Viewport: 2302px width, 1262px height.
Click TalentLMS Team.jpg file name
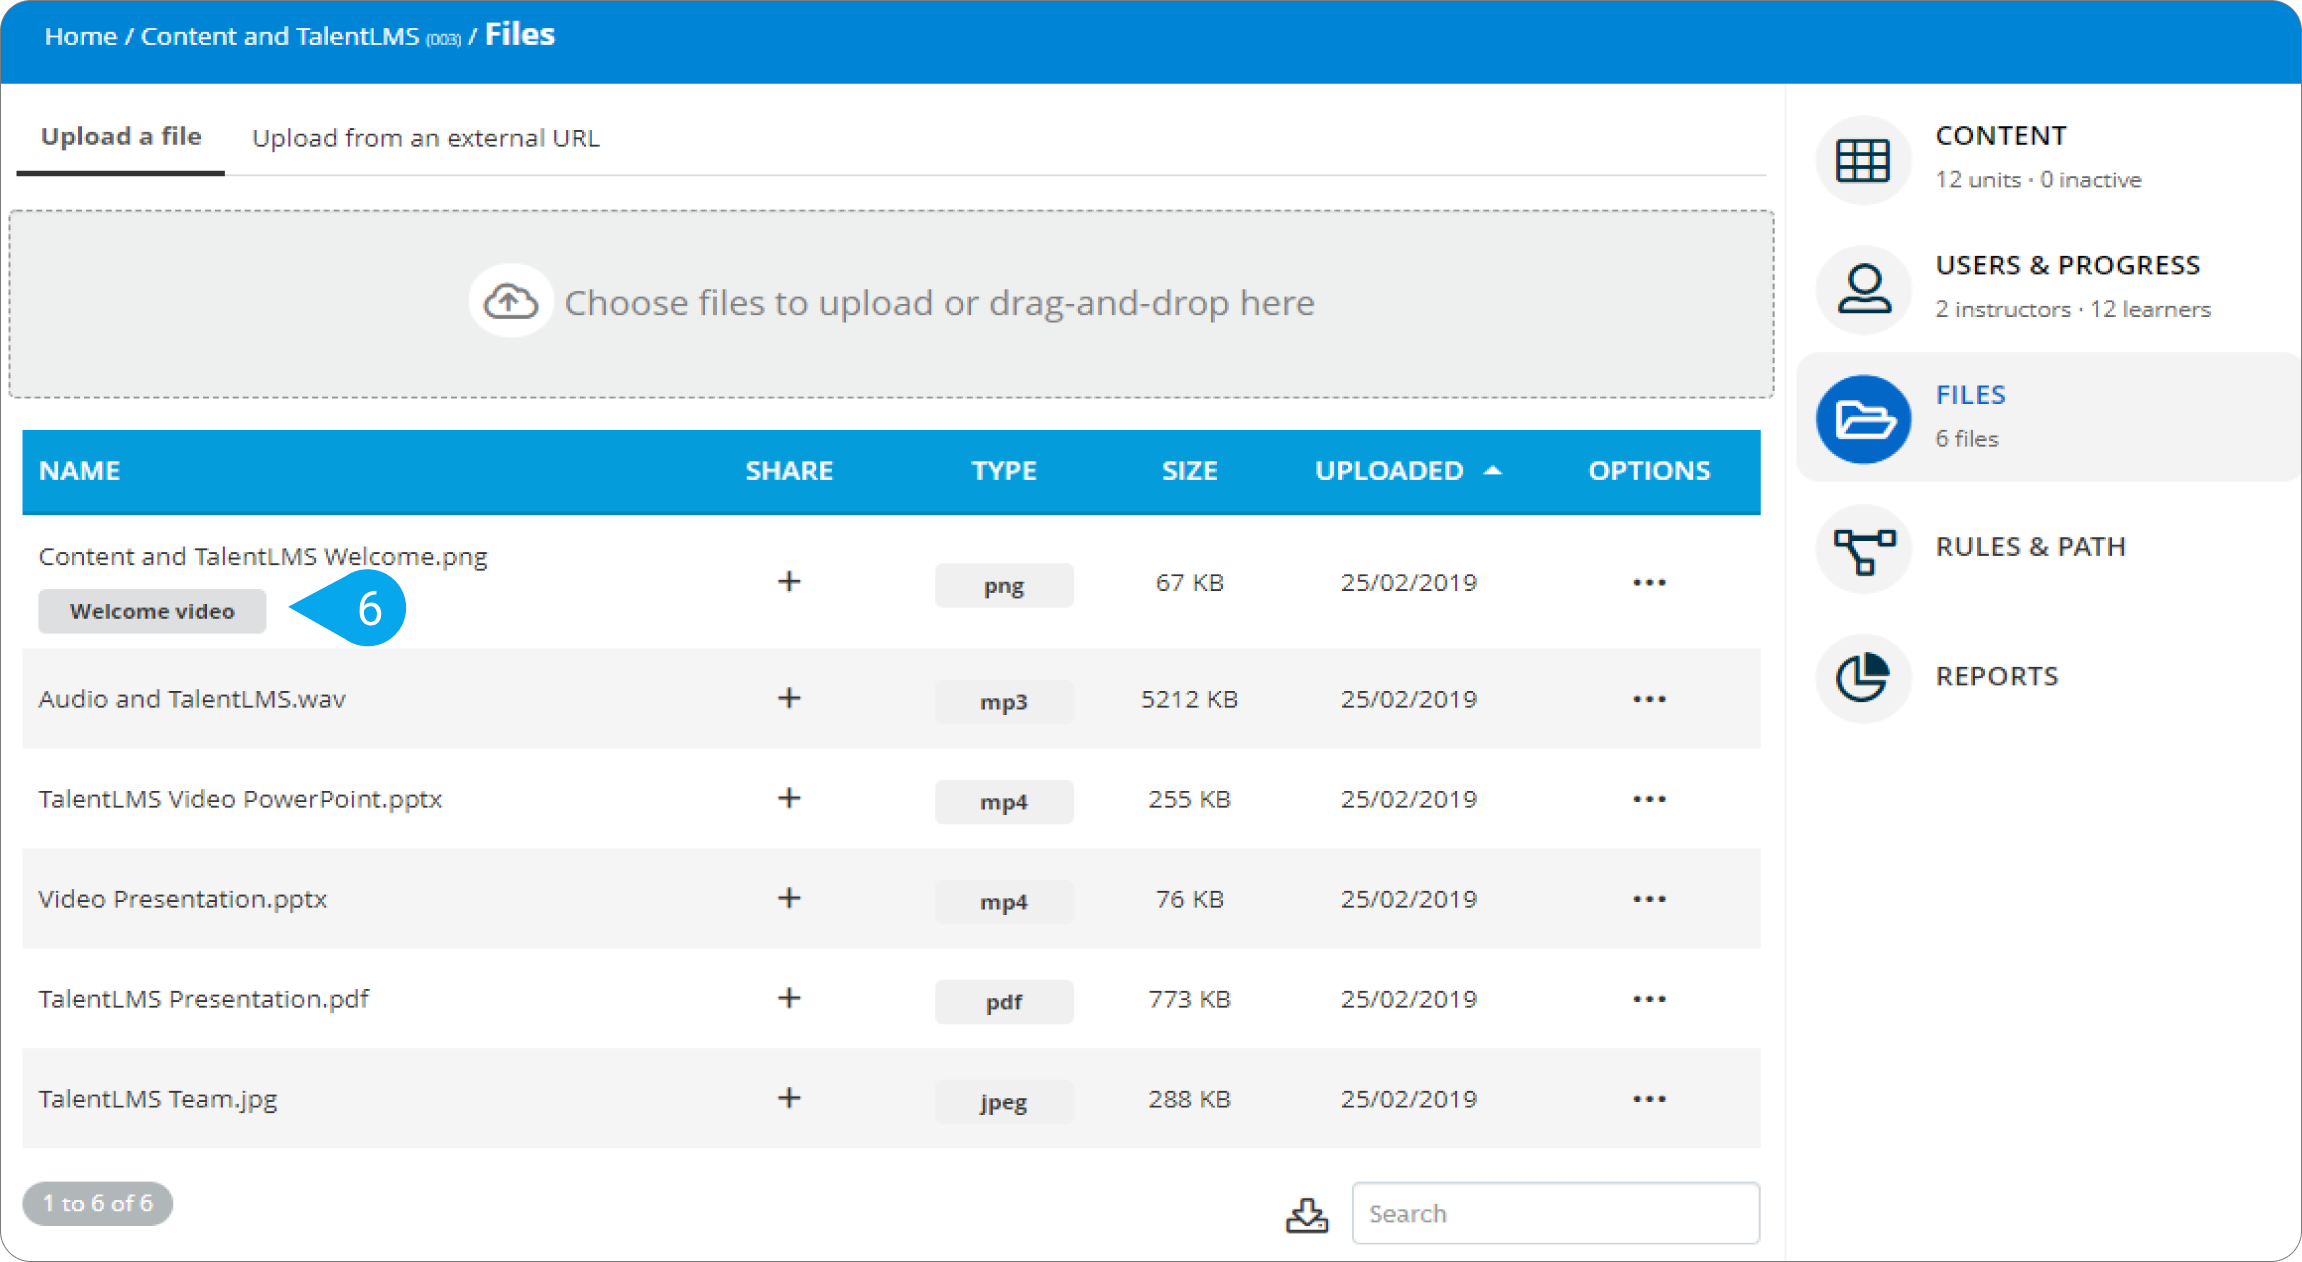coord(157,1098)
